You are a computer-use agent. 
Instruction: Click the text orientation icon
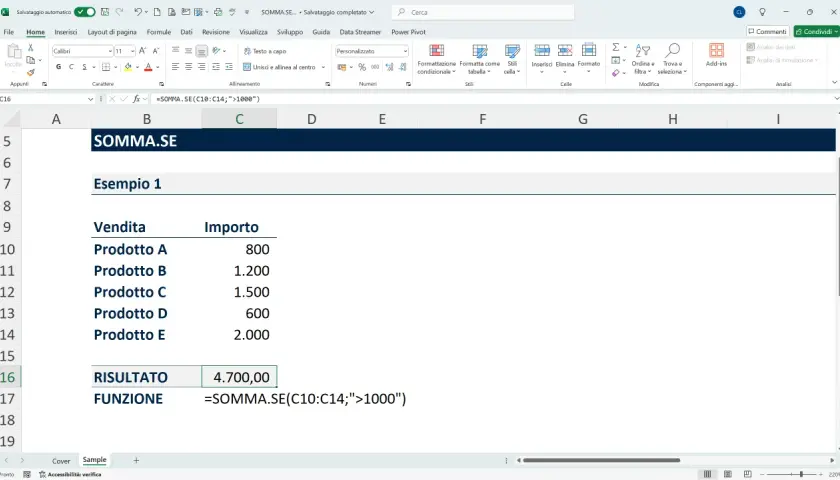pyautogui.click(x=216, y=51)
